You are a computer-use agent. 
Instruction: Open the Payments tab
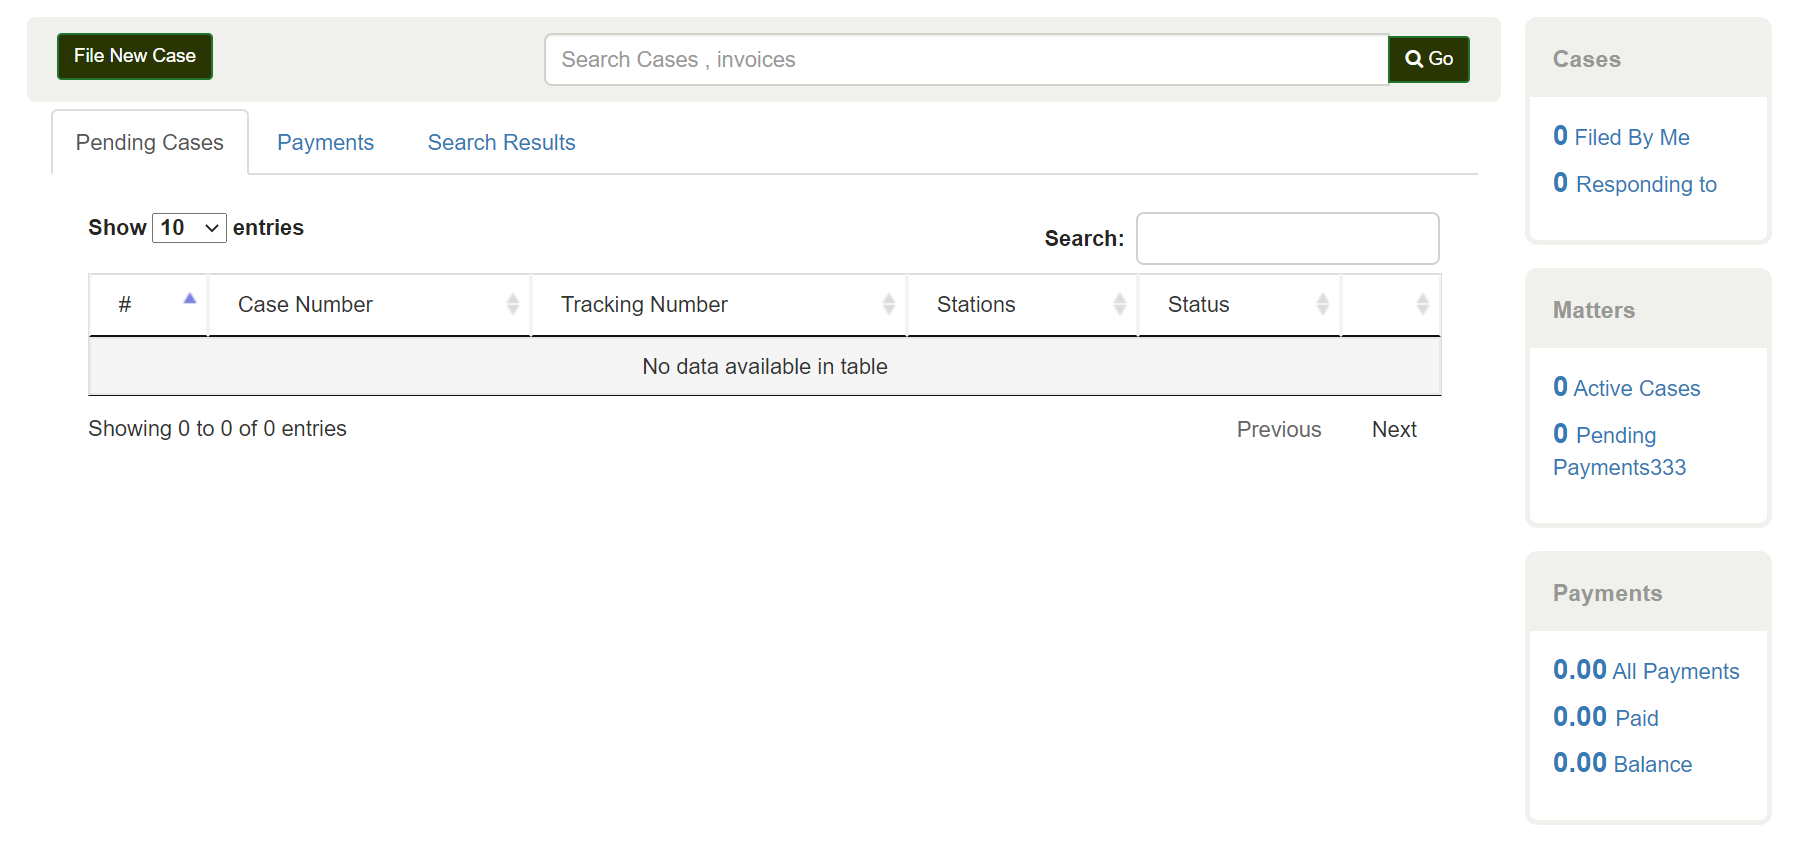325,142
